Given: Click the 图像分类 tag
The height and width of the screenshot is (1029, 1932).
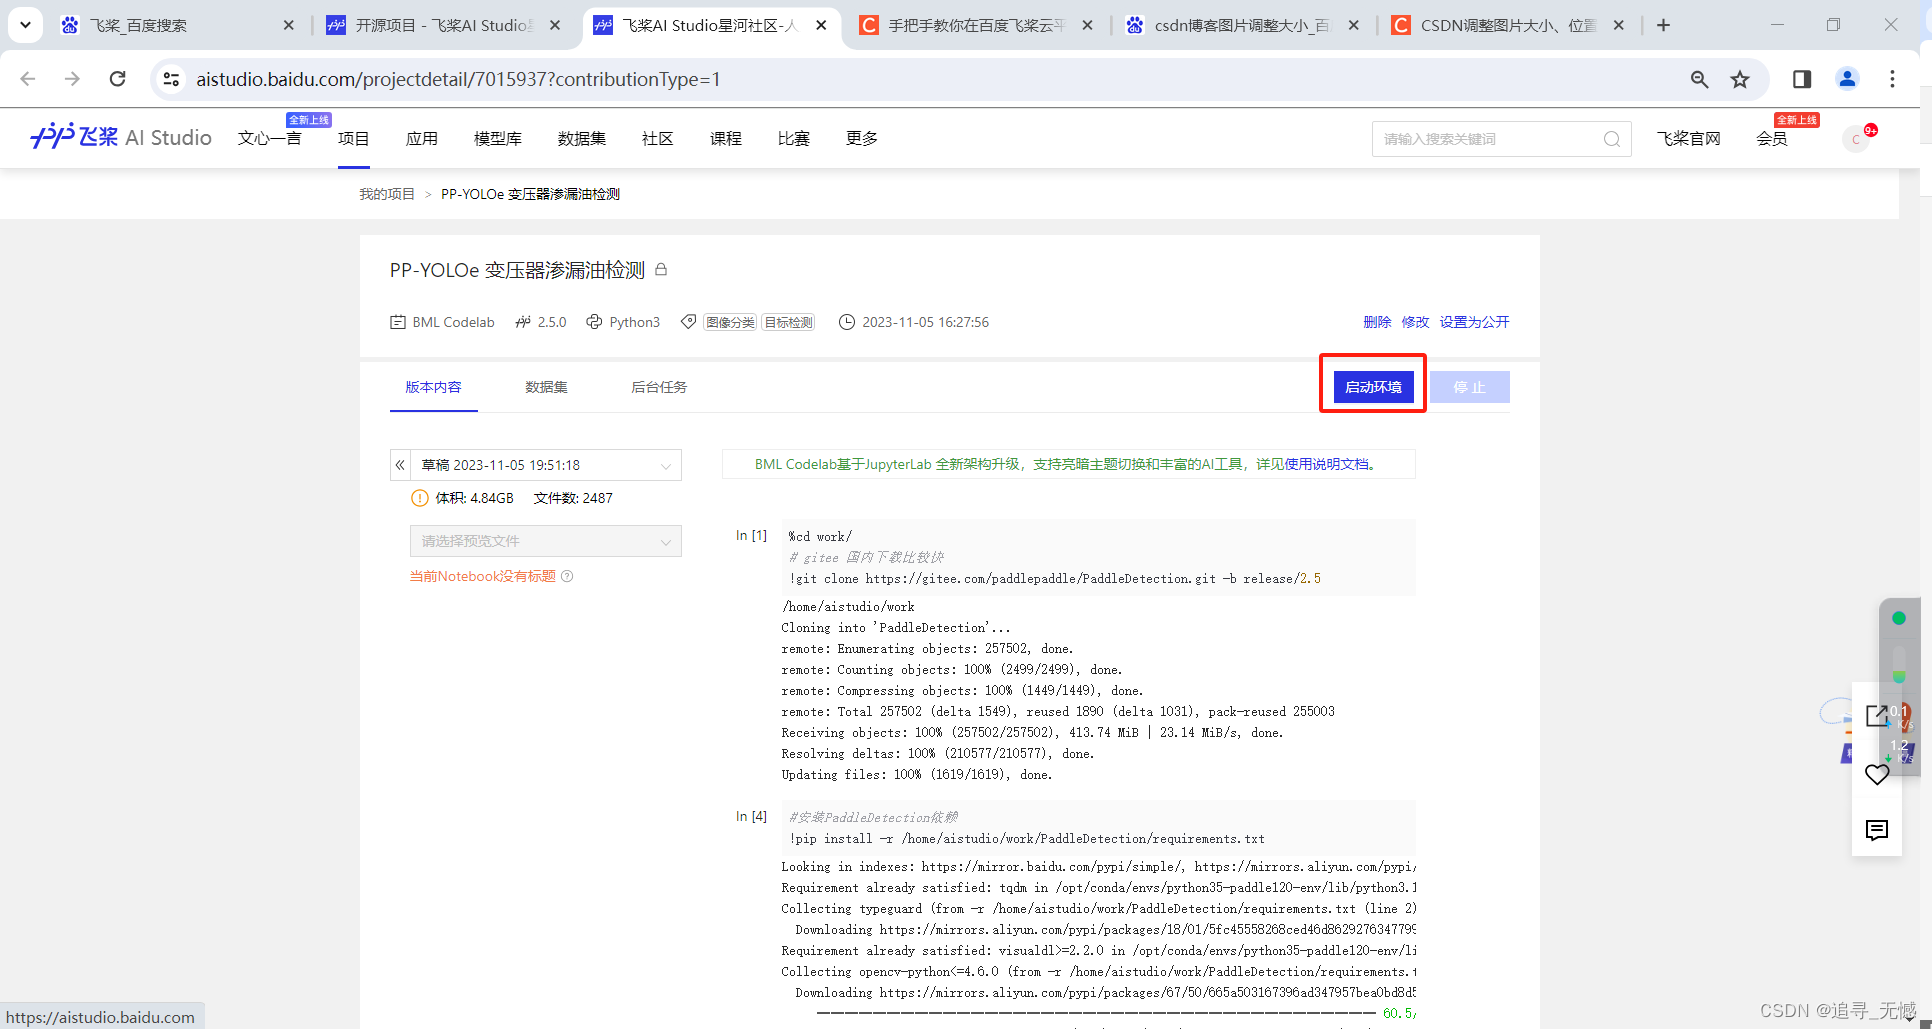Looking at the screenshot, I should [x=730, y=322].
